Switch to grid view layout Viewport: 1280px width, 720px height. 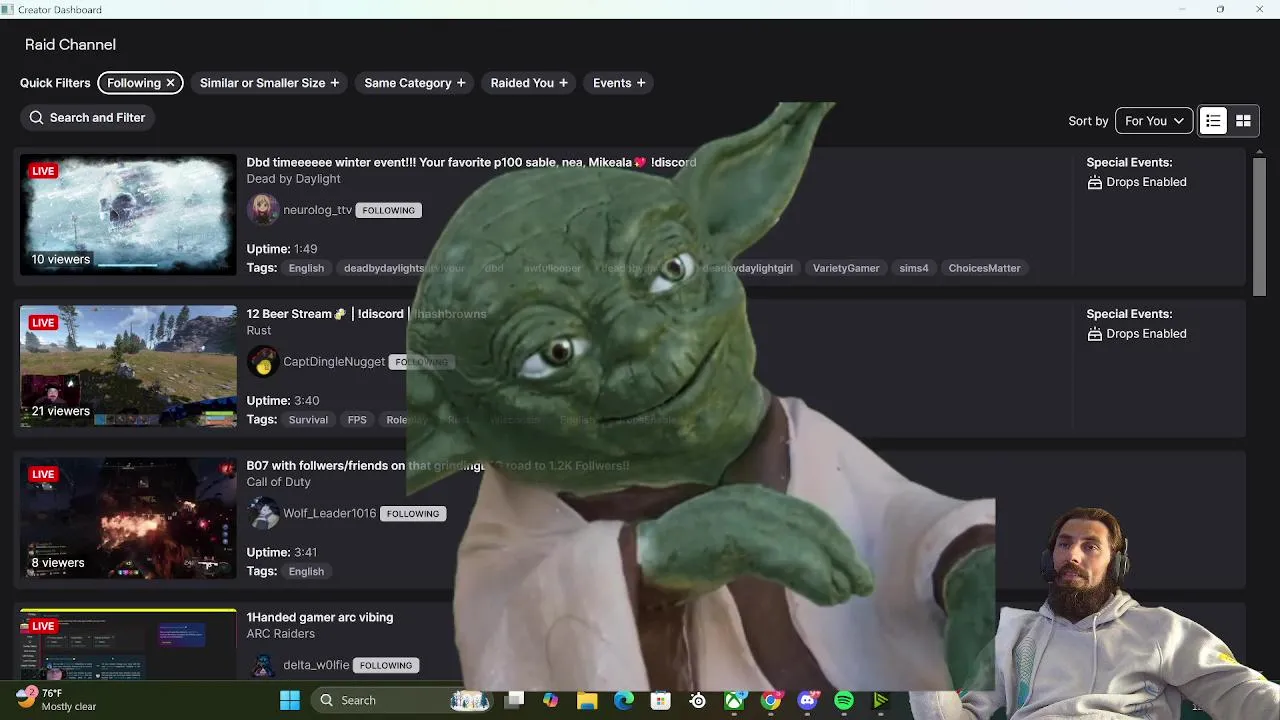[x=1243, y=121]
